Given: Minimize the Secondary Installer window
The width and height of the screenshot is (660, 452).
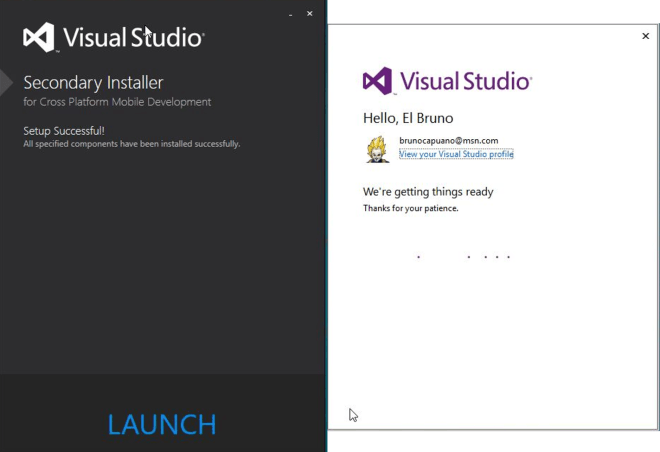Looking at the screenshot, I should pos(290,14).
